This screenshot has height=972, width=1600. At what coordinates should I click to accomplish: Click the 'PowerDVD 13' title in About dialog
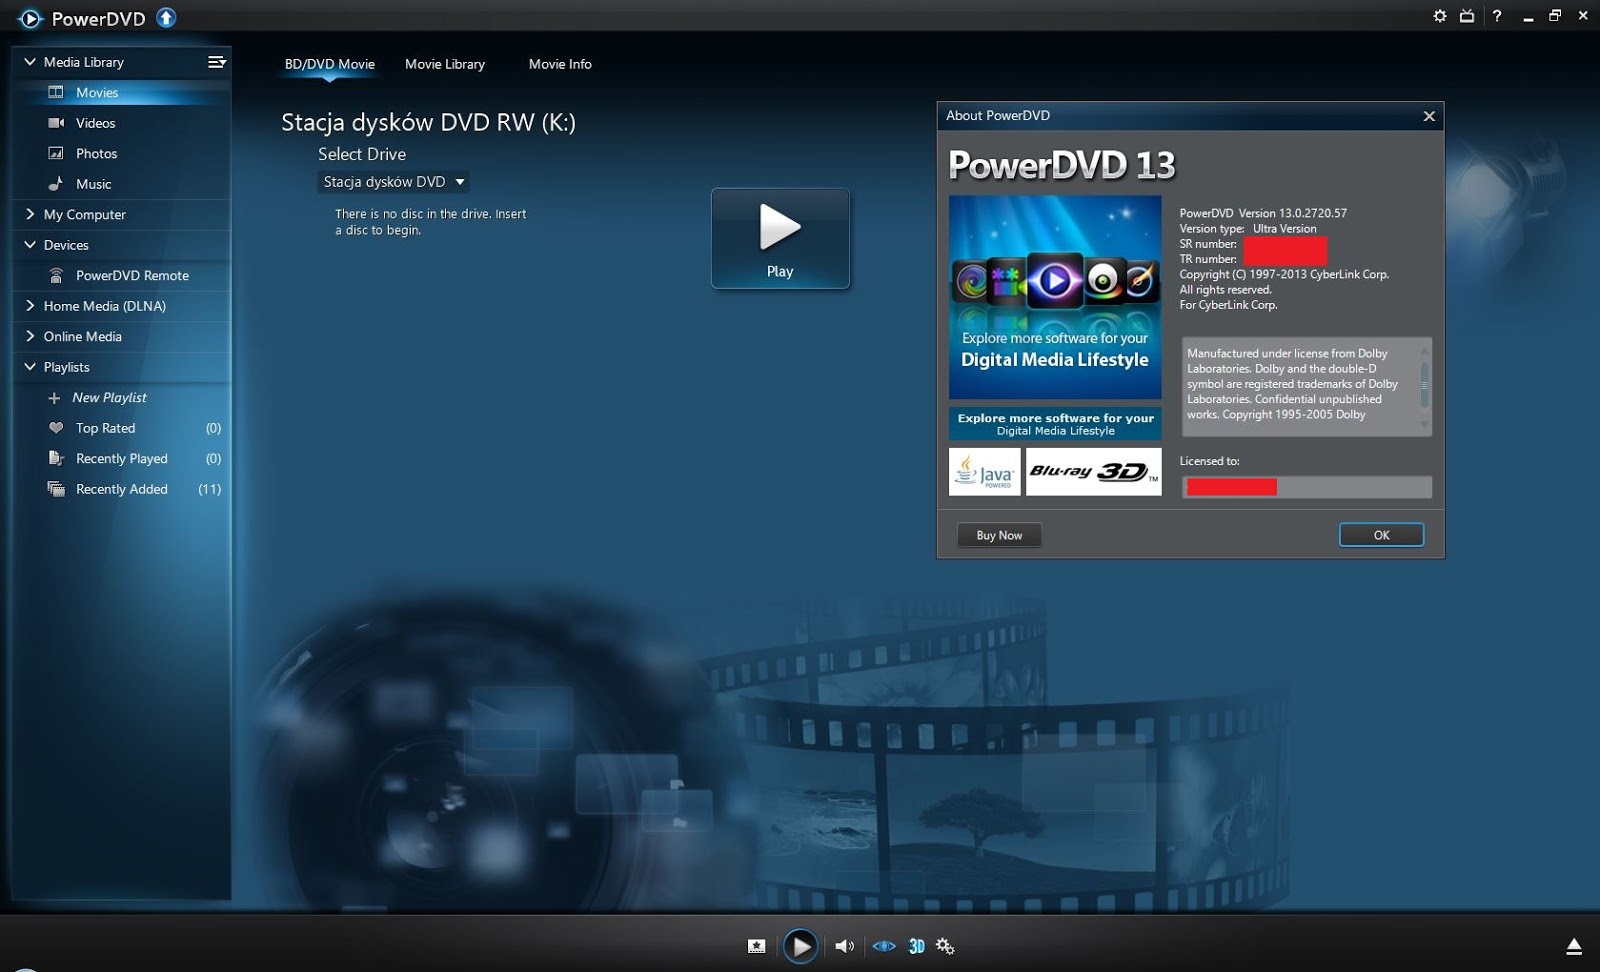tap(1062, 165)
